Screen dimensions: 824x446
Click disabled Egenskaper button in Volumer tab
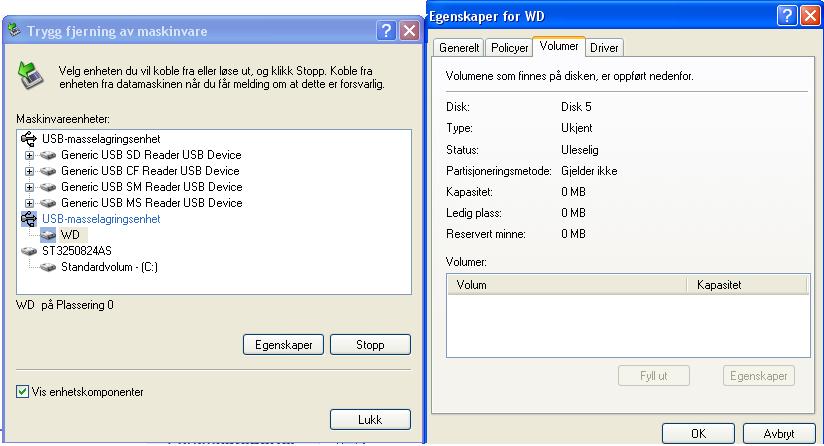pyautogui.click(x=759, y=376)
